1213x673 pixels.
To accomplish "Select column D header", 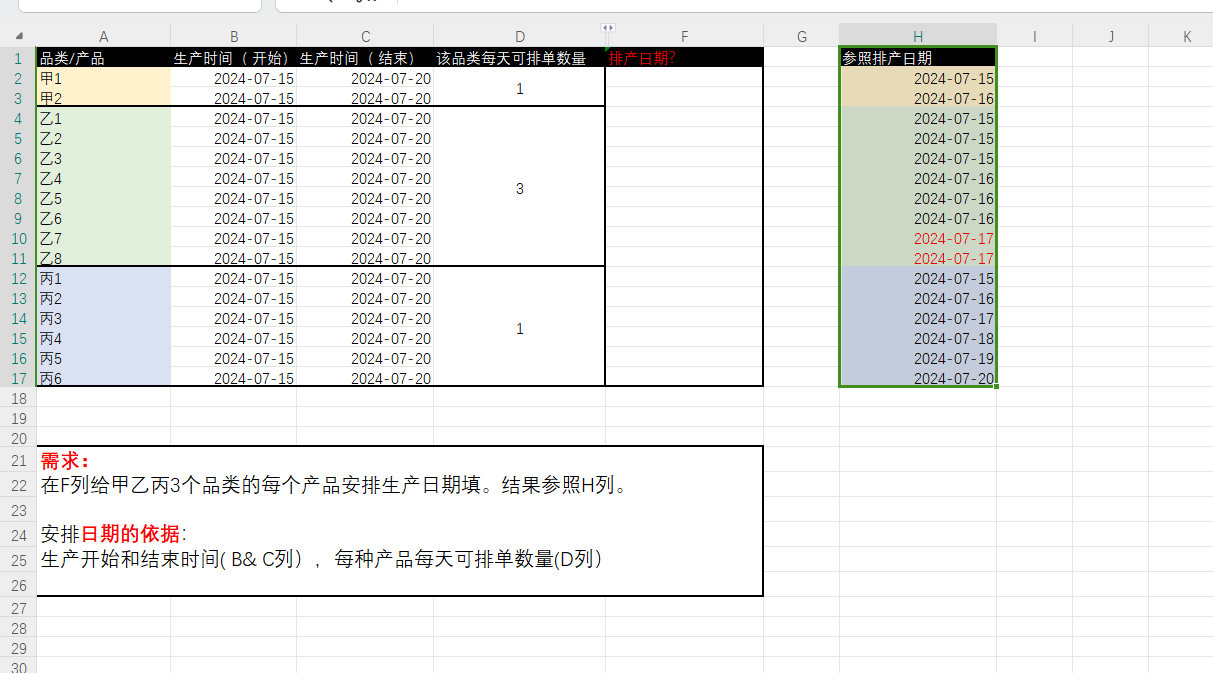I will (x=519, y=36).
